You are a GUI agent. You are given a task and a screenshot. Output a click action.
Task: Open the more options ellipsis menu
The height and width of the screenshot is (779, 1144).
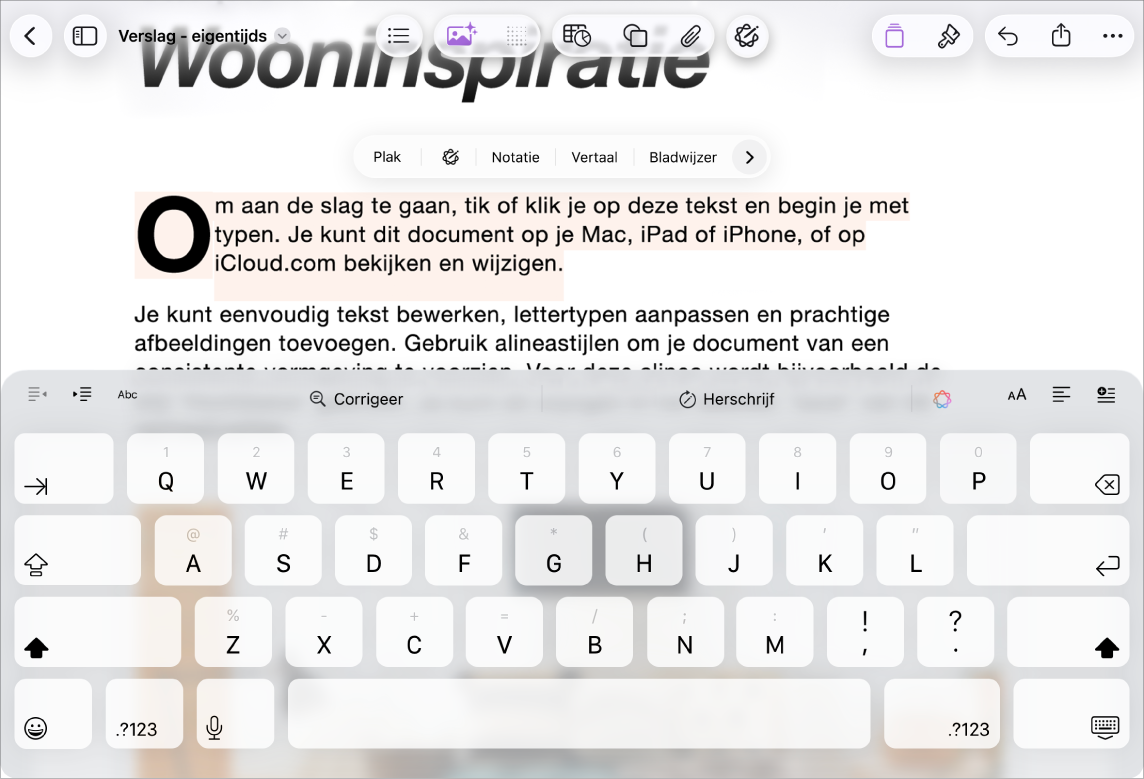[x=1112, y=36]
